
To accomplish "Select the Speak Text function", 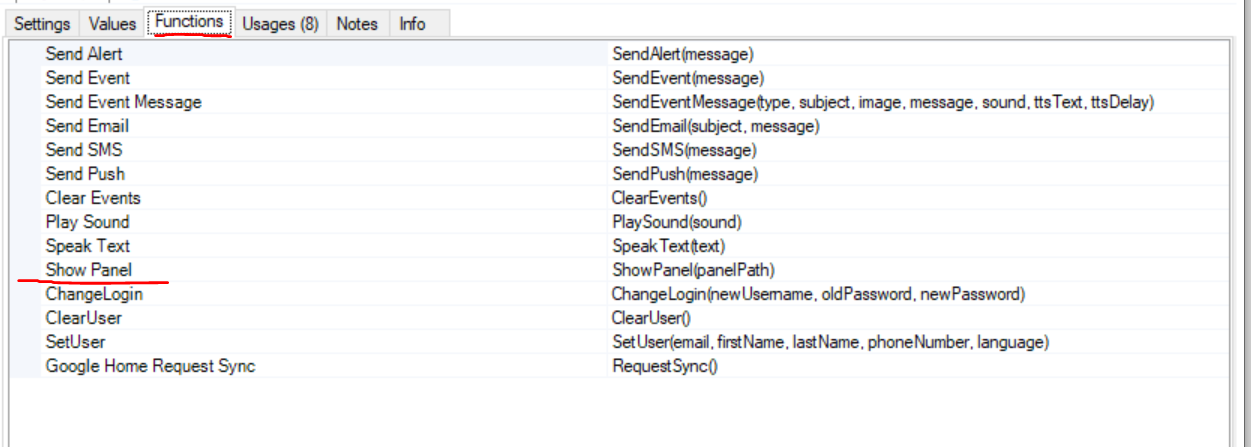I will coord(88,246).
